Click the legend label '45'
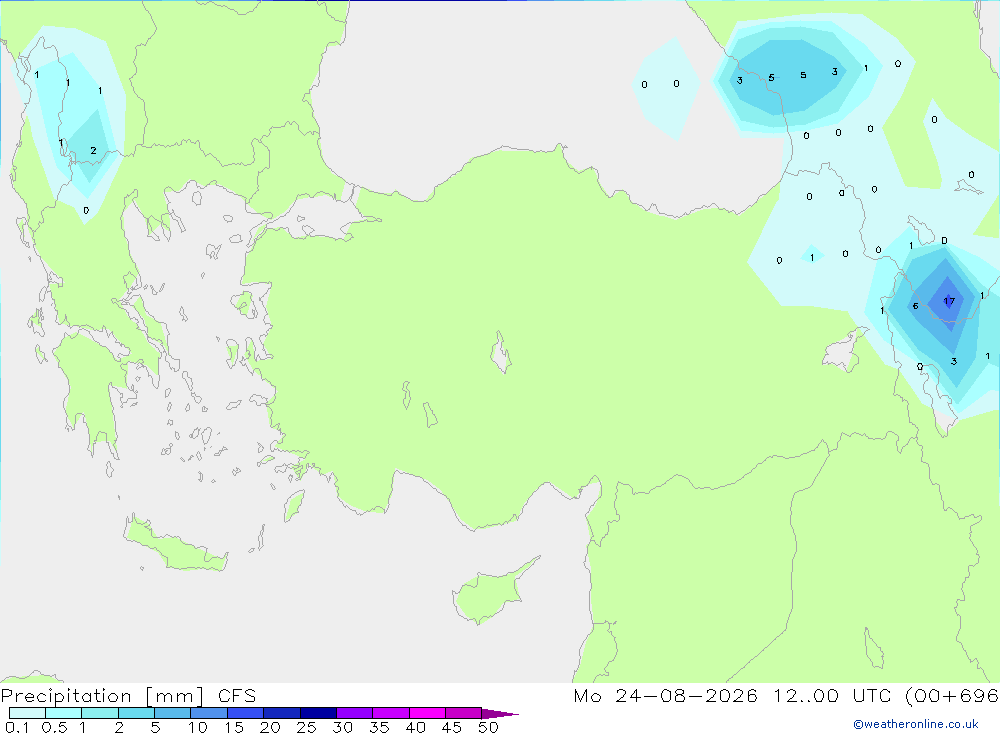The width and height of the screenshot is (1000, 733). click(452, 727)
